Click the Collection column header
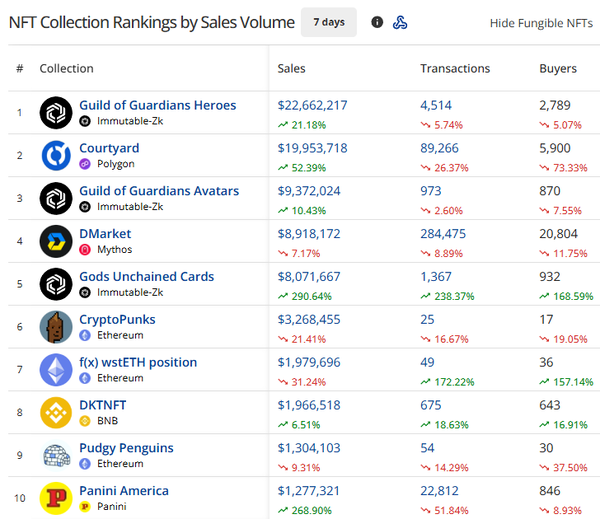This screenshot has width=600, height=519. coord(67,69)
